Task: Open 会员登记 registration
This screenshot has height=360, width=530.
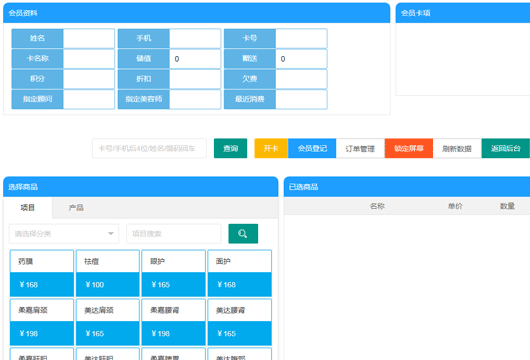Action: point(312,148)
